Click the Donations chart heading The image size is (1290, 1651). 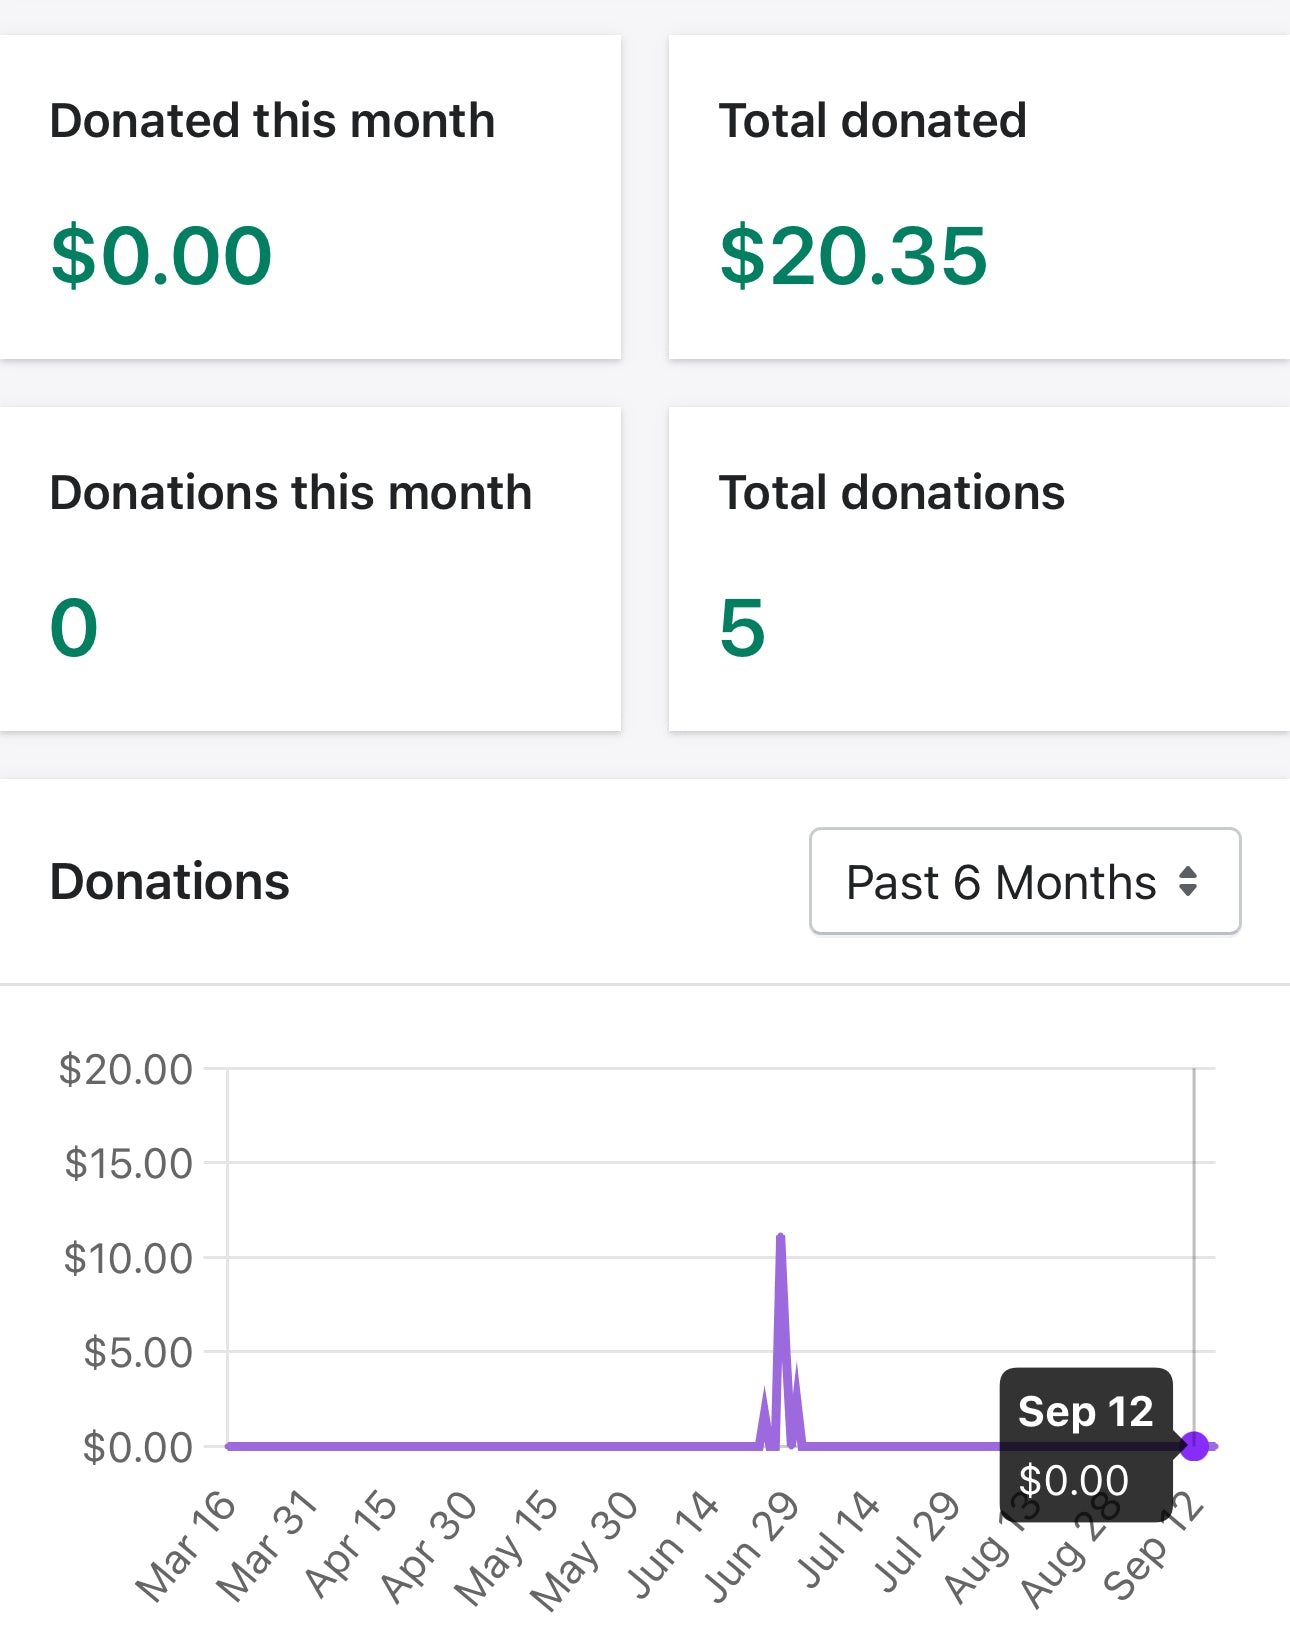[x=170, y=881]
